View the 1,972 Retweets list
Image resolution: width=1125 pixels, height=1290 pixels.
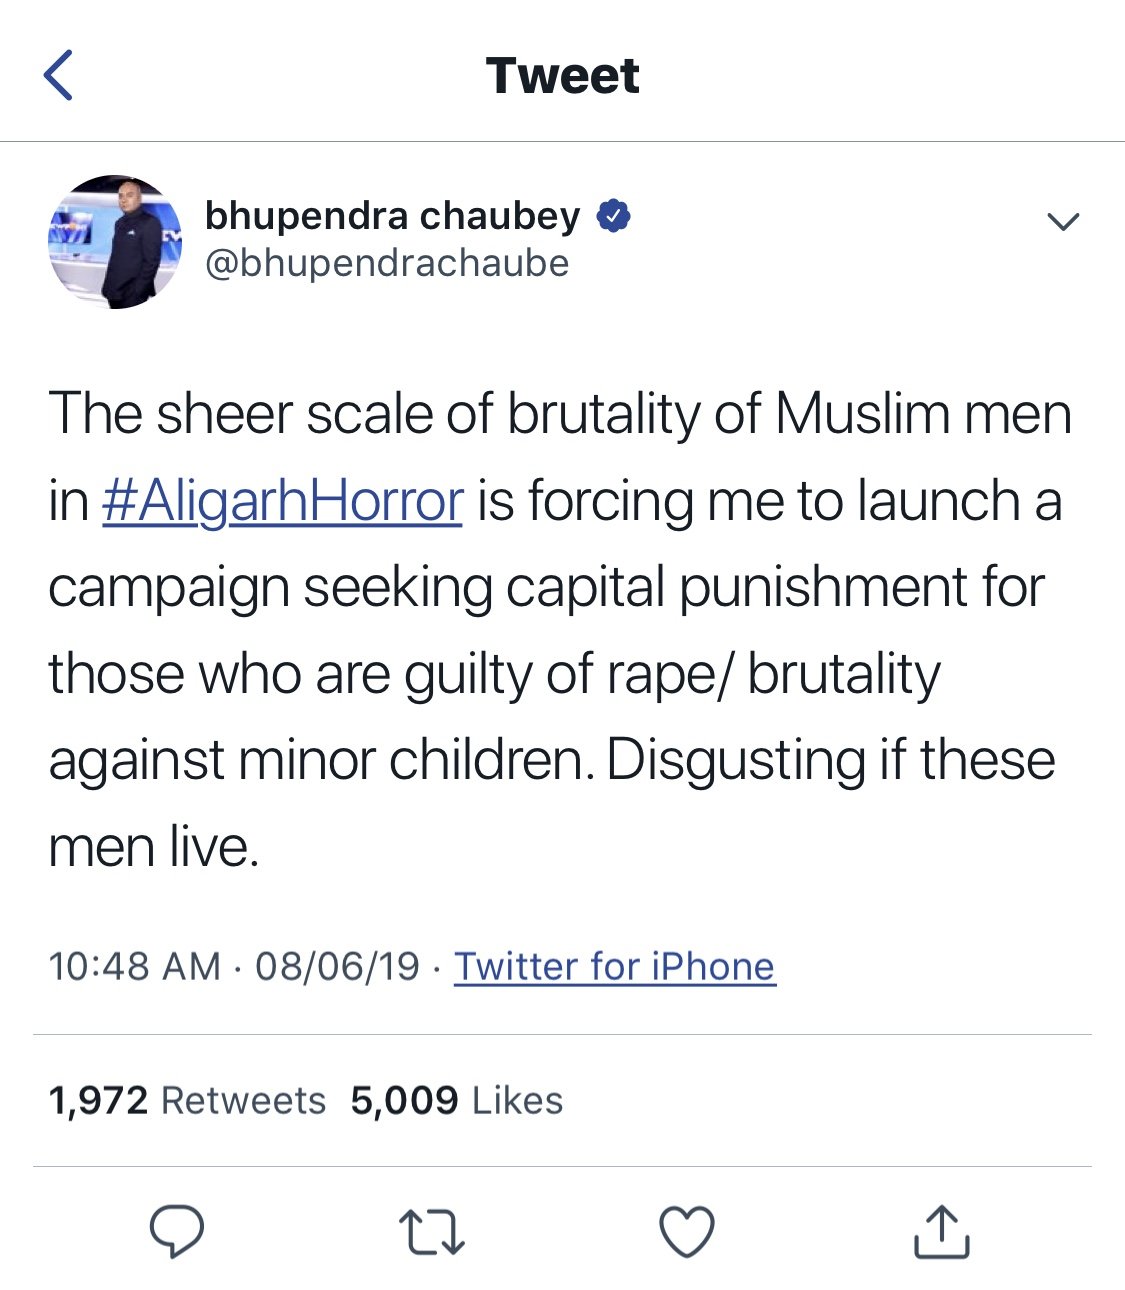[x=187, y=1101]
